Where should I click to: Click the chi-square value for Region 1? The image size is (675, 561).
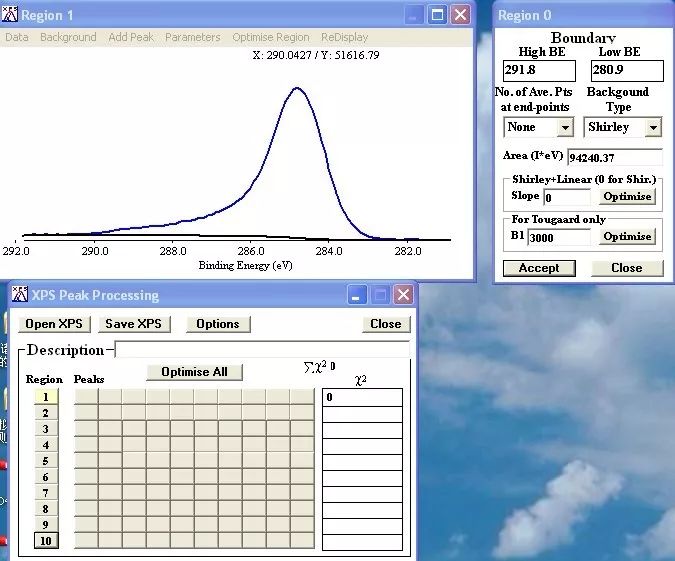[x=362, y=397]
